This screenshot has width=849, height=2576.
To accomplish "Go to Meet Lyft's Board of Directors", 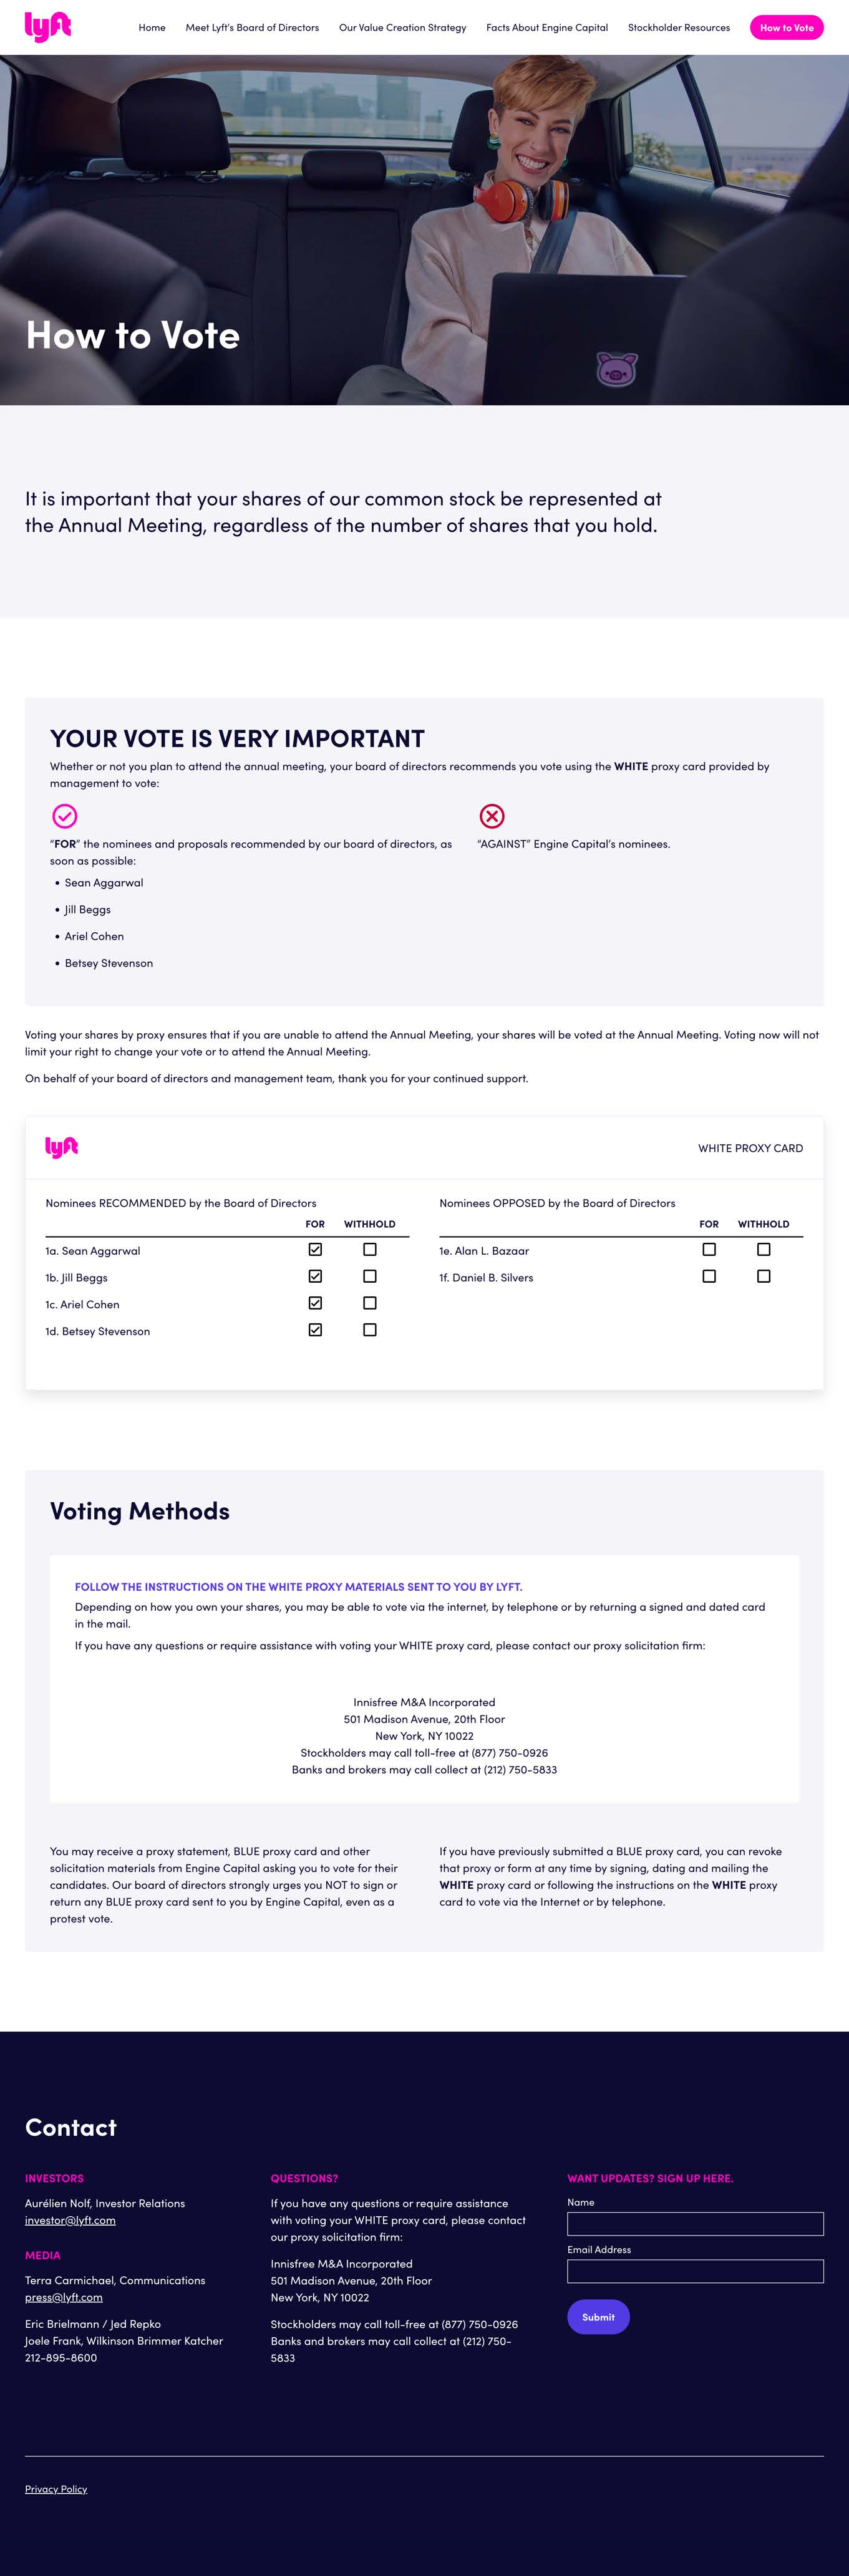I will [x=252, y=28].
